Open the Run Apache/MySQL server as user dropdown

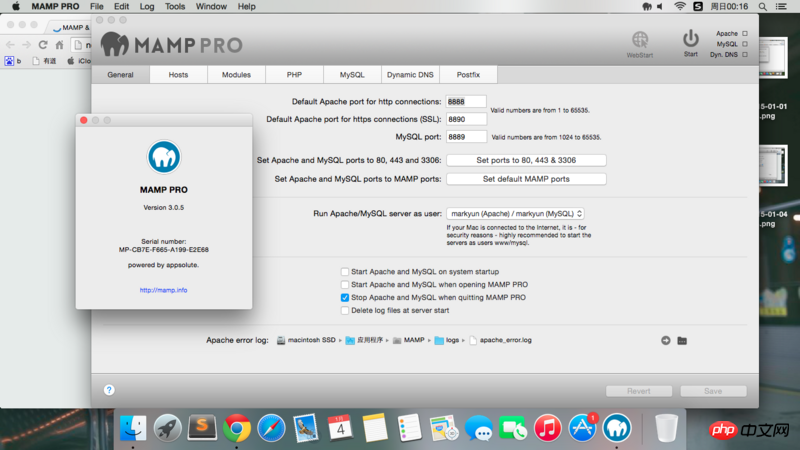click(x=515, y=213)
